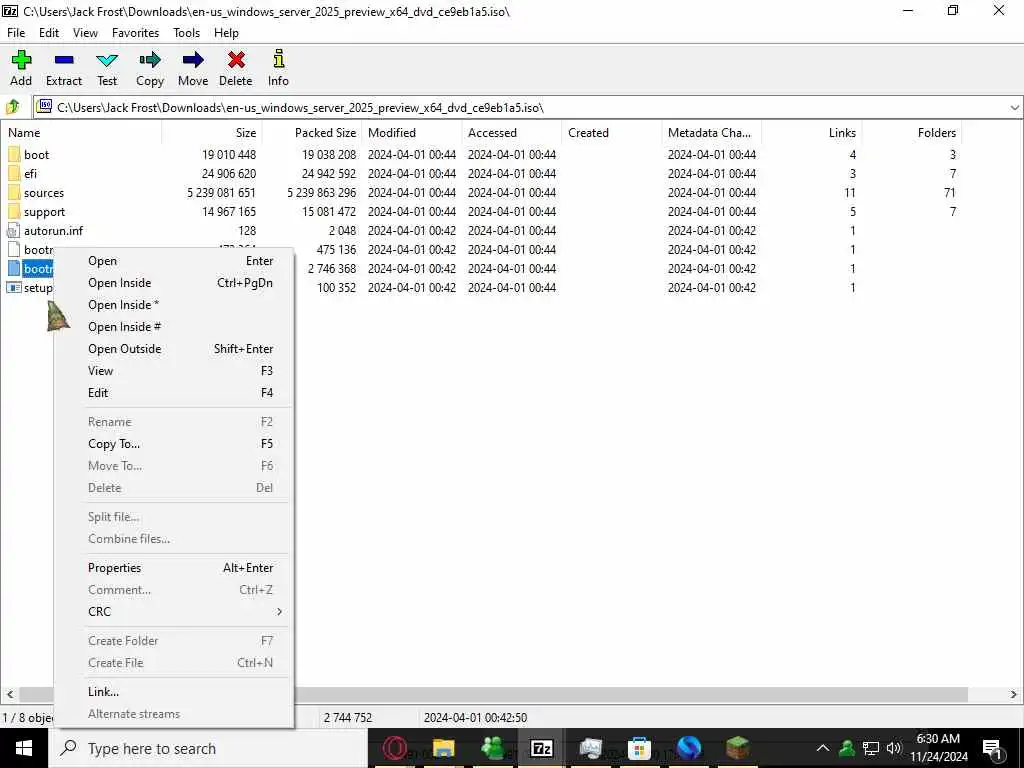Screen dimensions: 1024x768
Task: Click the up-folder icon beside address bar
Action: 13,106
